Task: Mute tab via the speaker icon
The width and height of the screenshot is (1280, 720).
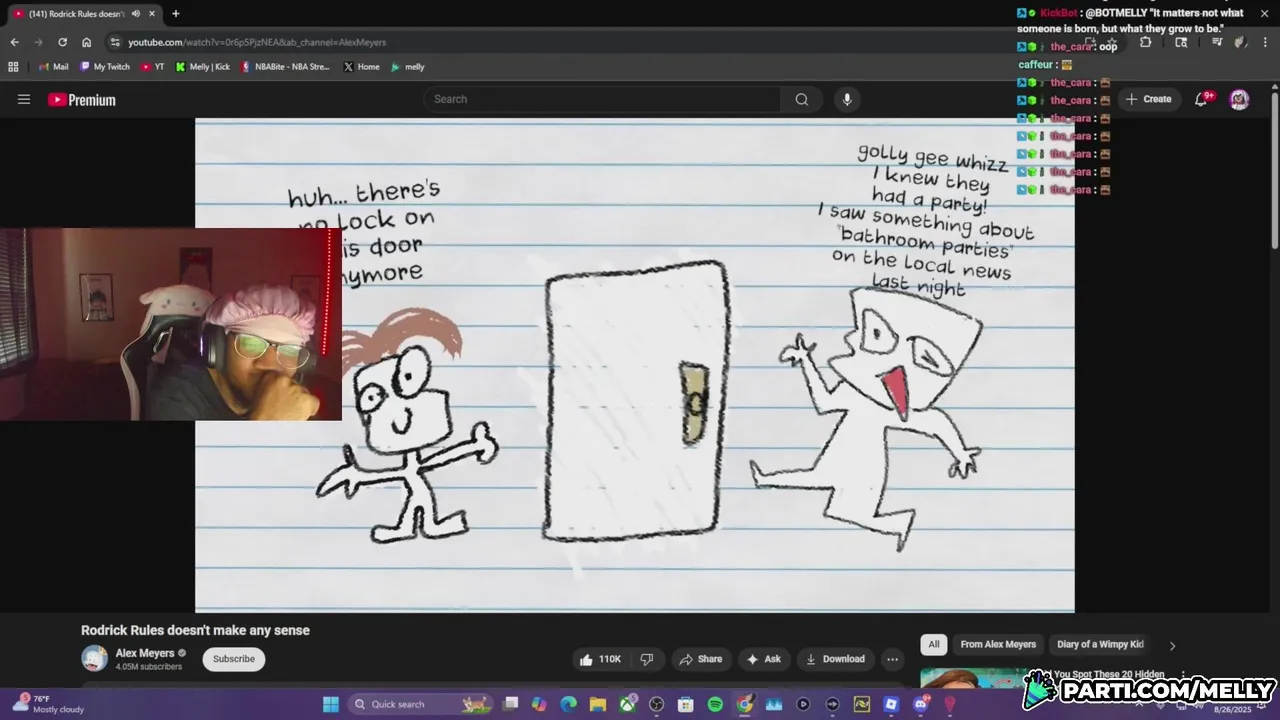Action: click(135, 14)
